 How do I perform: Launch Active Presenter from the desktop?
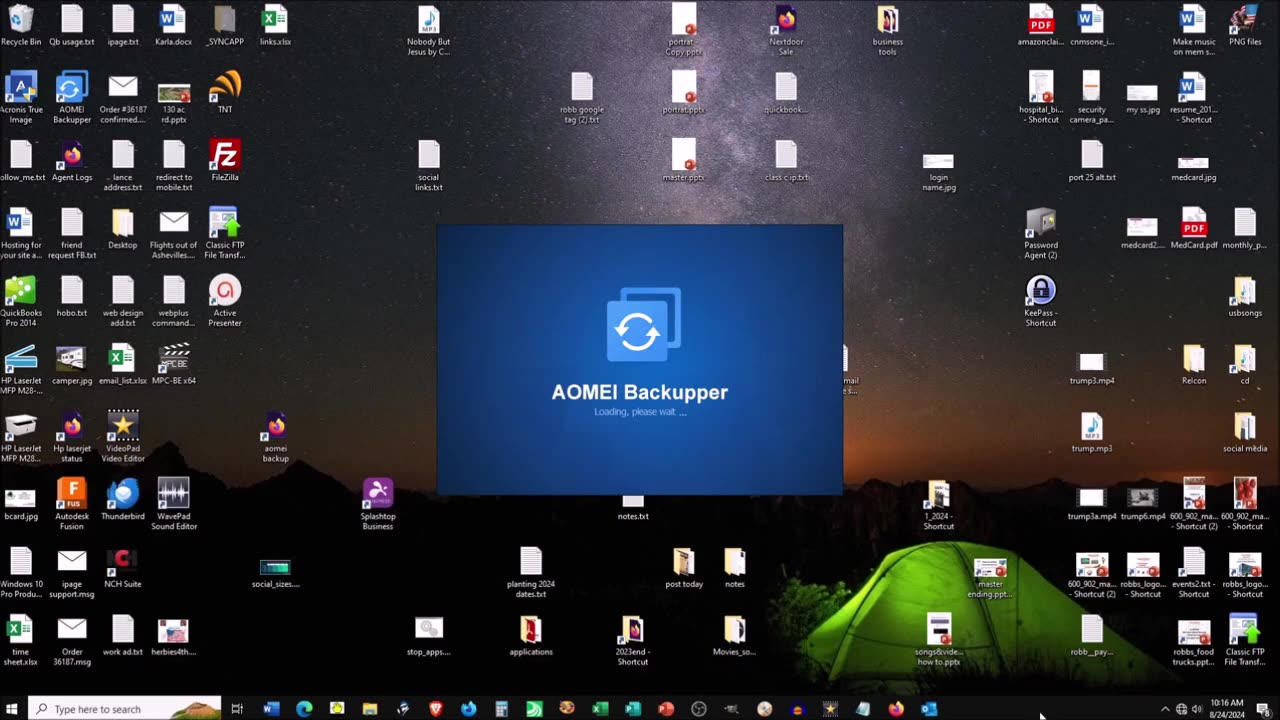click(x=225, y=301)
